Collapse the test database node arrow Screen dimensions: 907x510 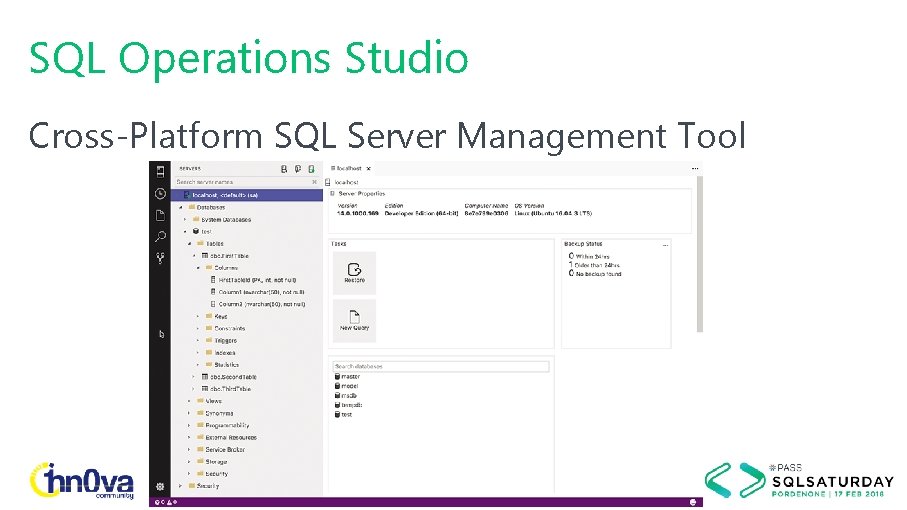185,231
